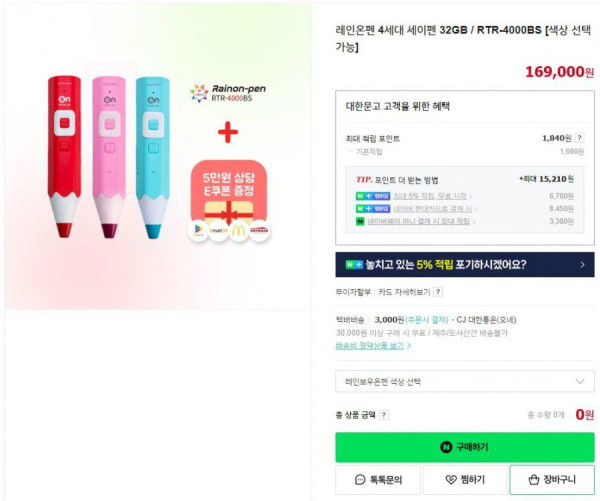Click the question mark next to 카드 자세히보기
The image size is (600, 501).
(x=438, y=292)
